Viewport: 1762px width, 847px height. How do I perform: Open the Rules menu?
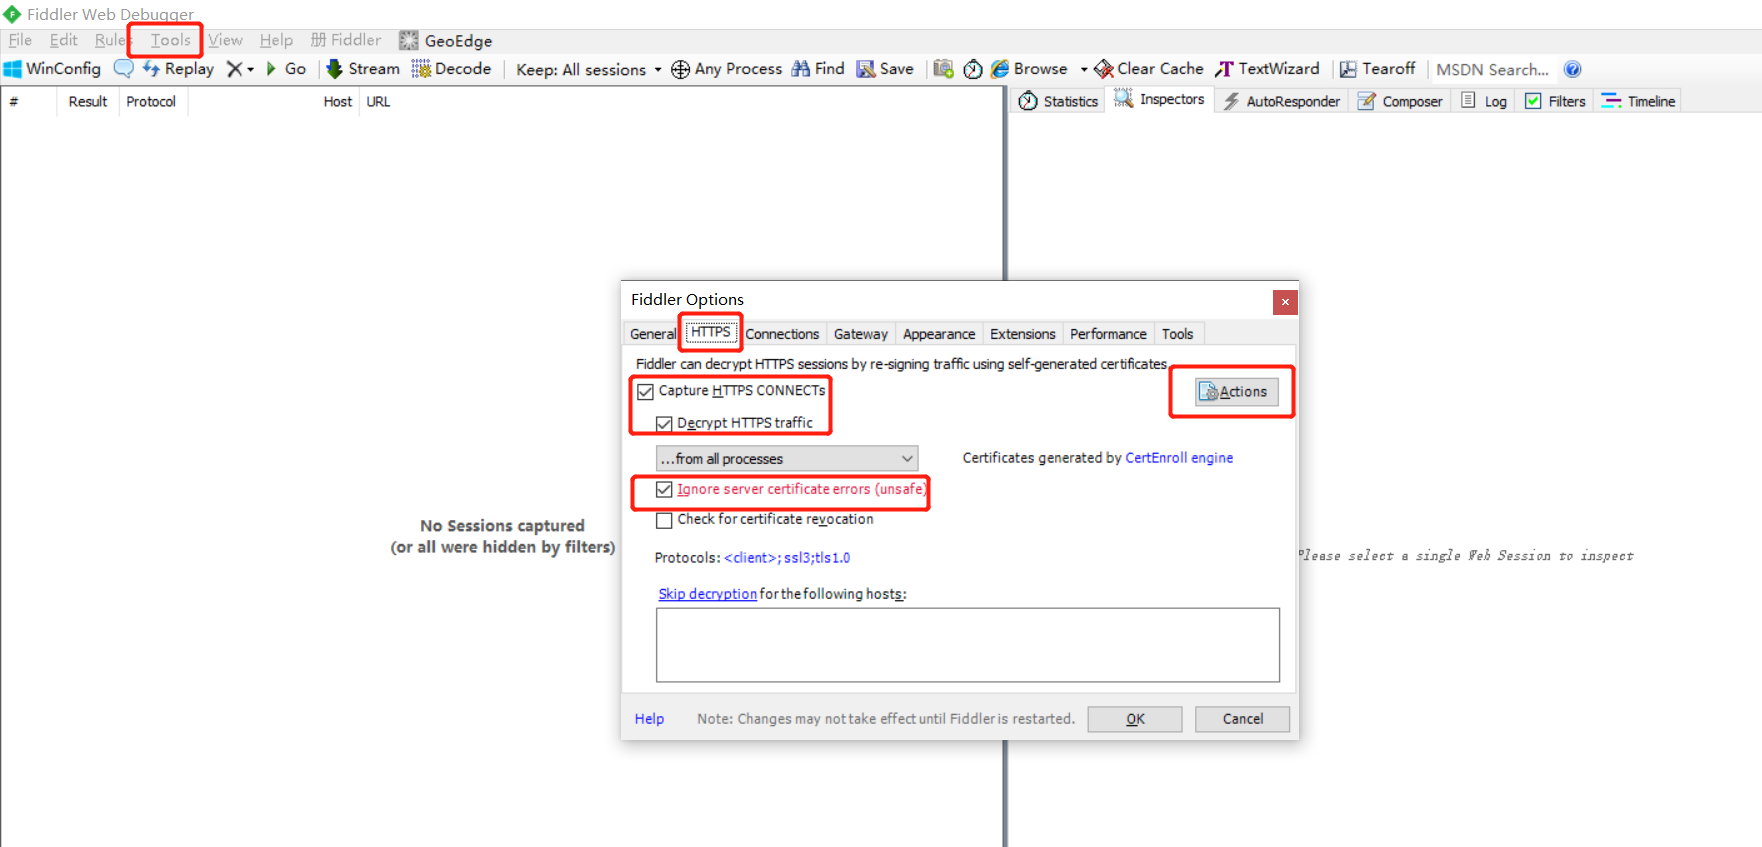click(111, 40)
